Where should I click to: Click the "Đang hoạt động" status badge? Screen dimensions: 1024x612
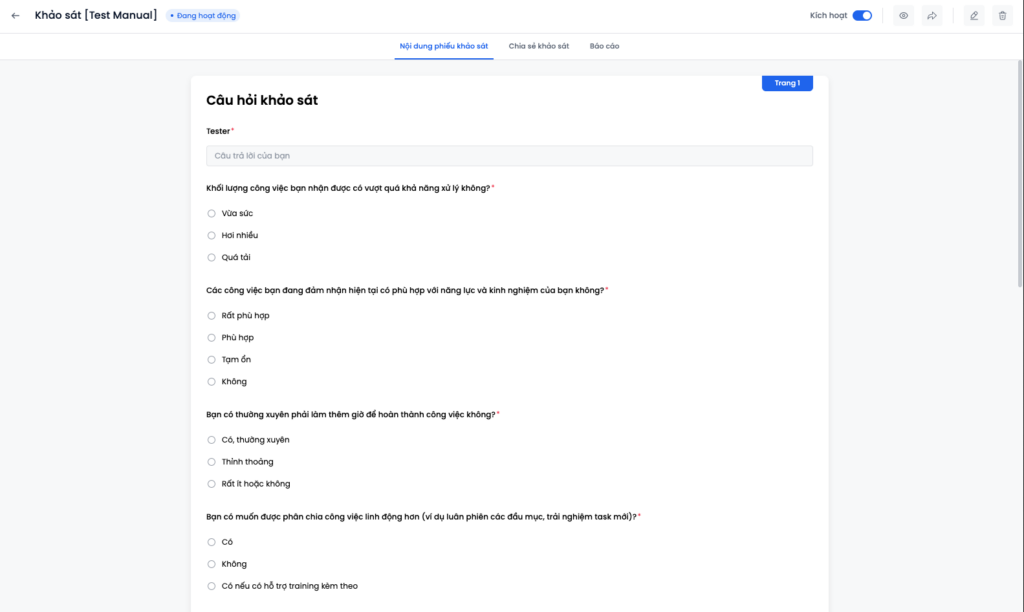click(203, 16)
